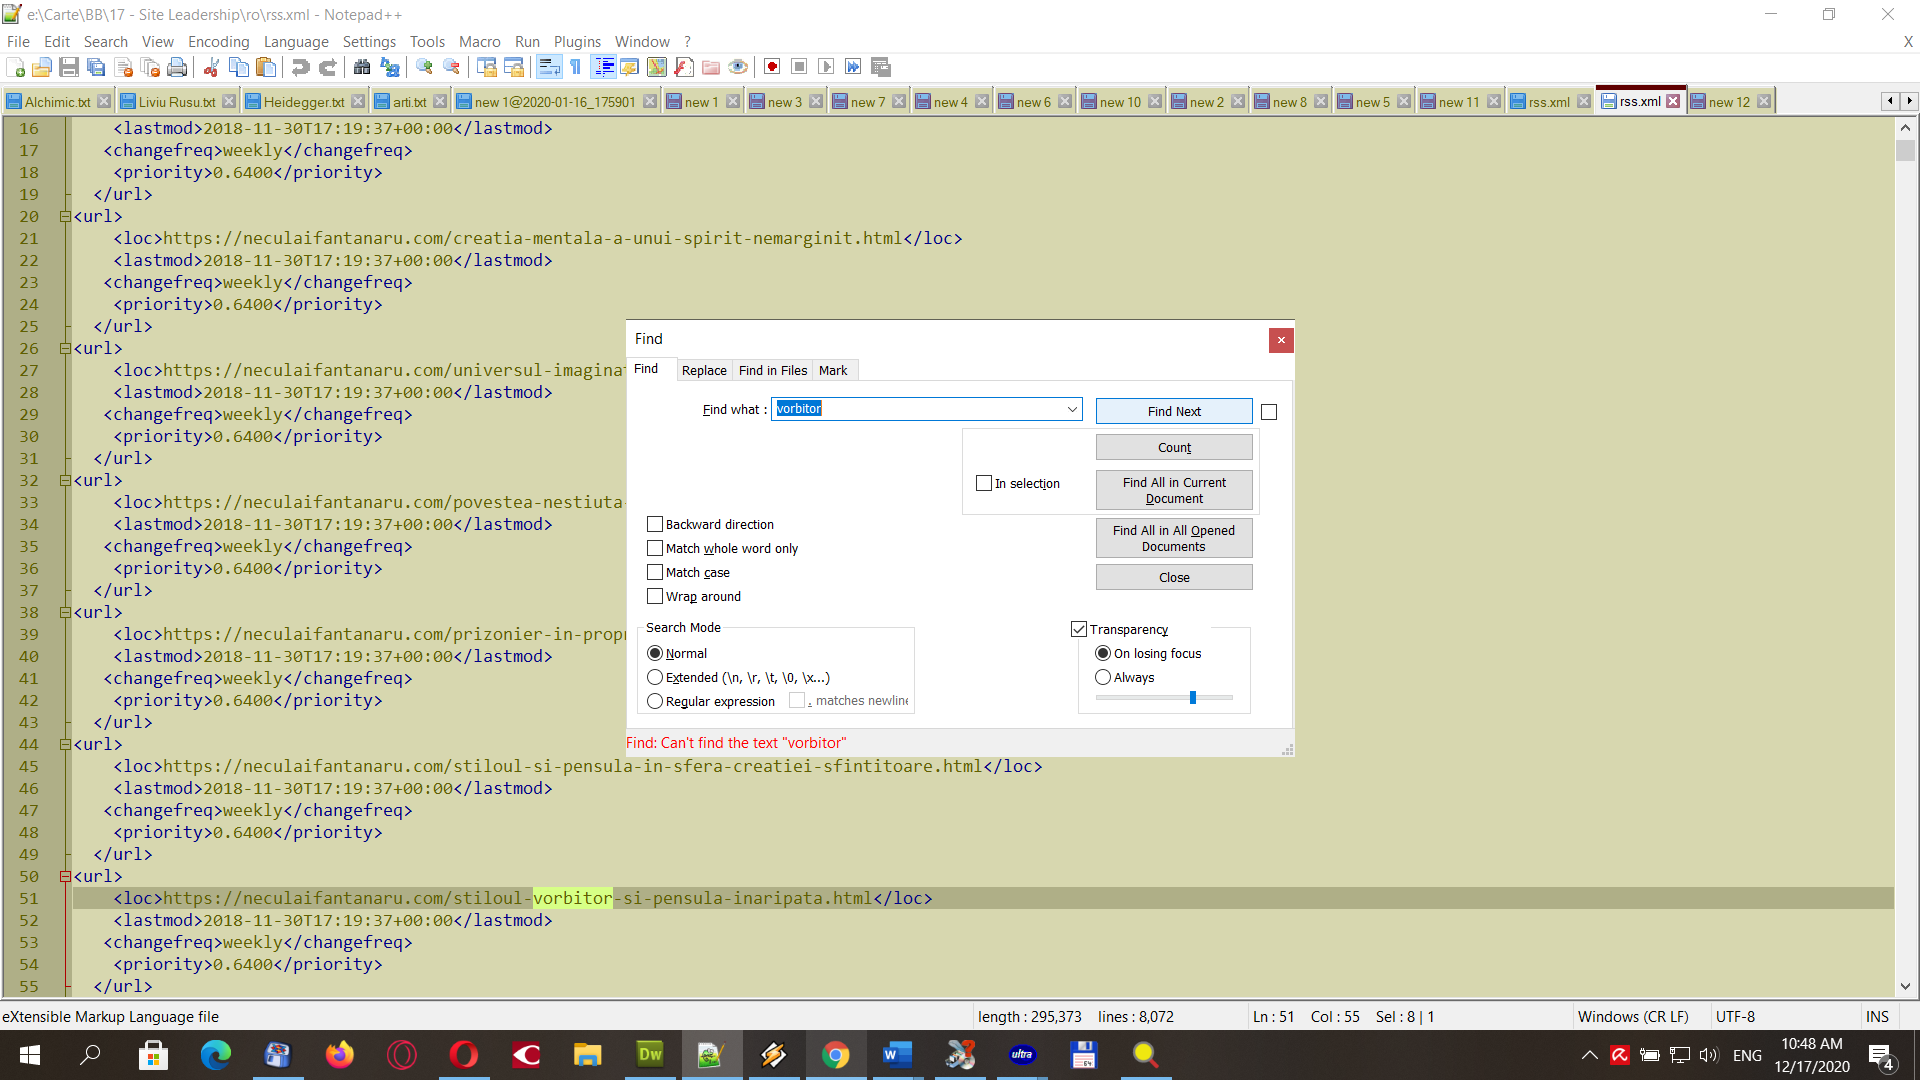Switch to the Heidegger.txt document tab
The width and height of the screenshot is (1920, 1080).
pyautogui.click(x=303, y=101)
